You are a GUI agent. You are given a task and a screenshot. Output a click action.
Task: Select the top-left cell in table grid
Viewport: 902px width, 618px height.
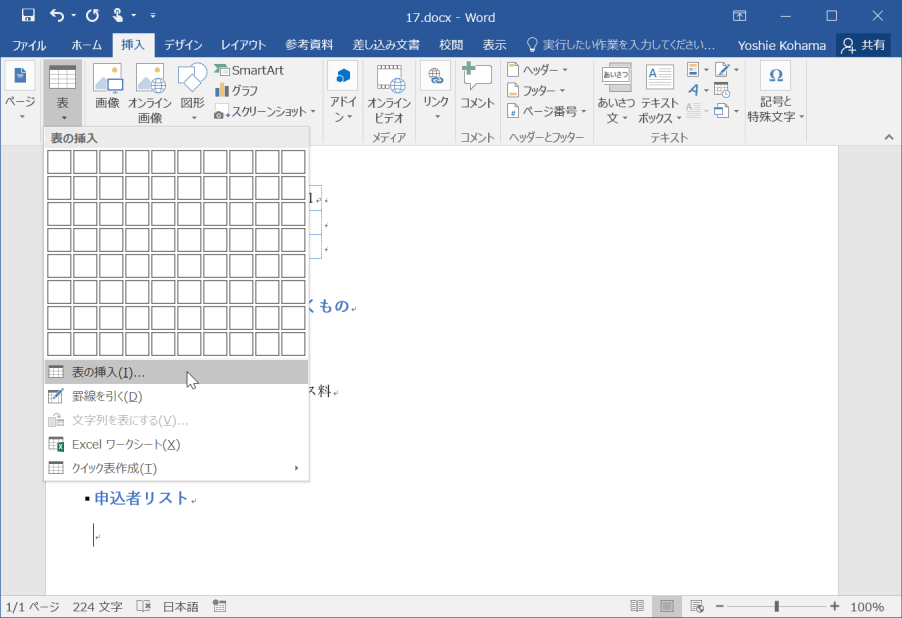[x=59, y=162]
